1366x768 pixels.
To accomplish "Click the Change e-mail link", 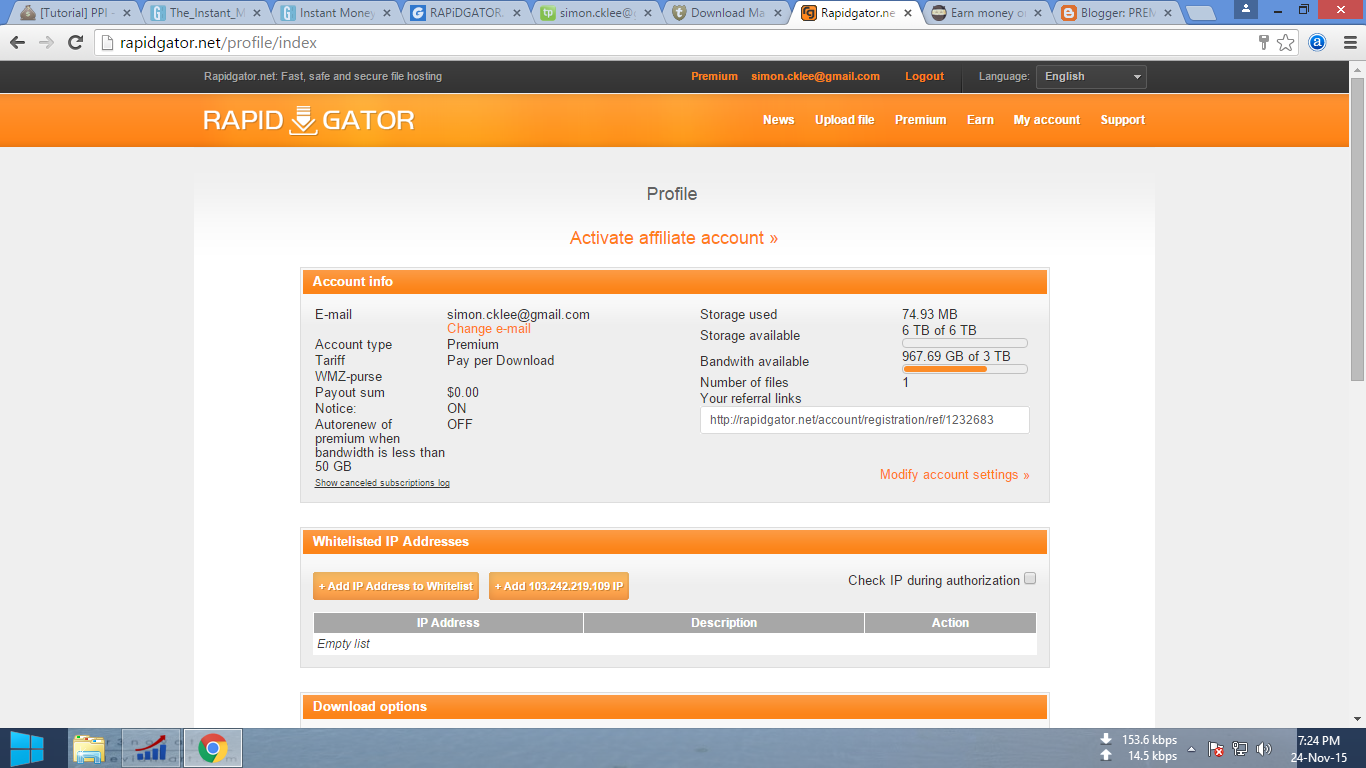I will (x=489, y=329).
